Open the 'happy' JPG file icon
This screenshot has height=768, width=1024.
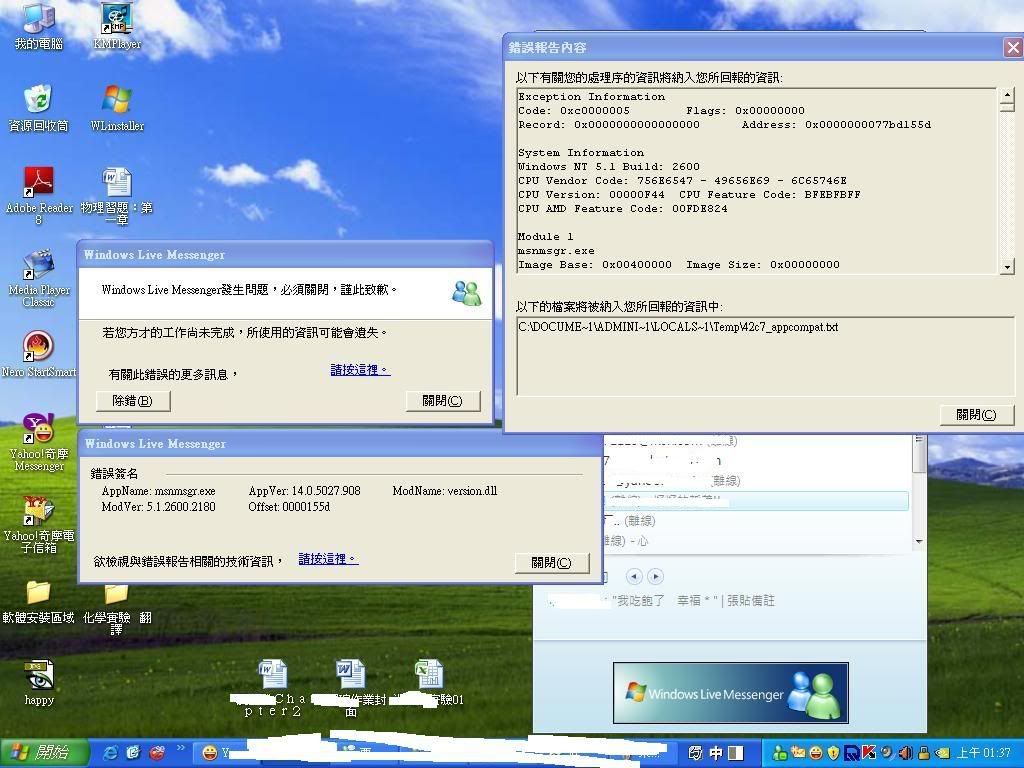[39, 675]
